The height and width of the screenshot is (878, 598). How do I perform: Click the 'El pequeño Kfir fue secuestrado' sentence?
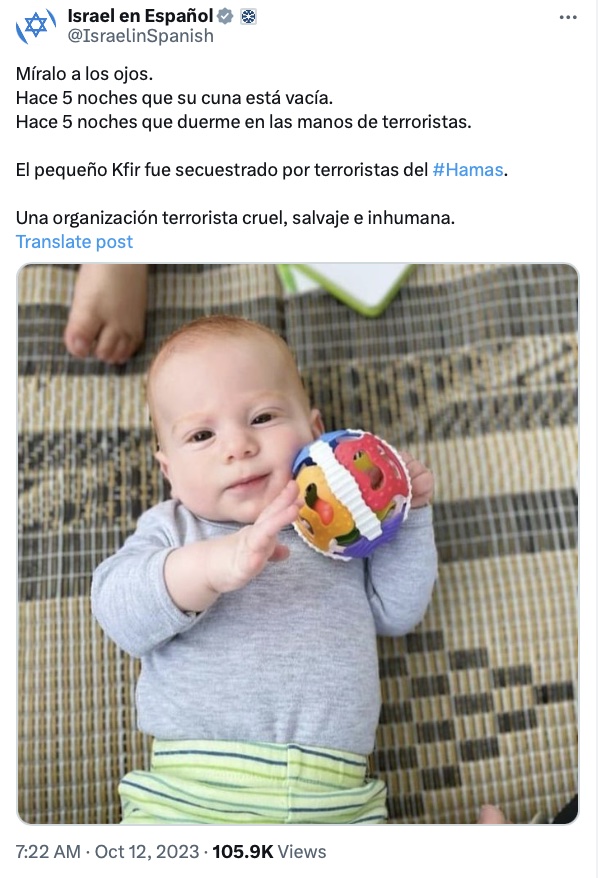click(x=261, y=170)
